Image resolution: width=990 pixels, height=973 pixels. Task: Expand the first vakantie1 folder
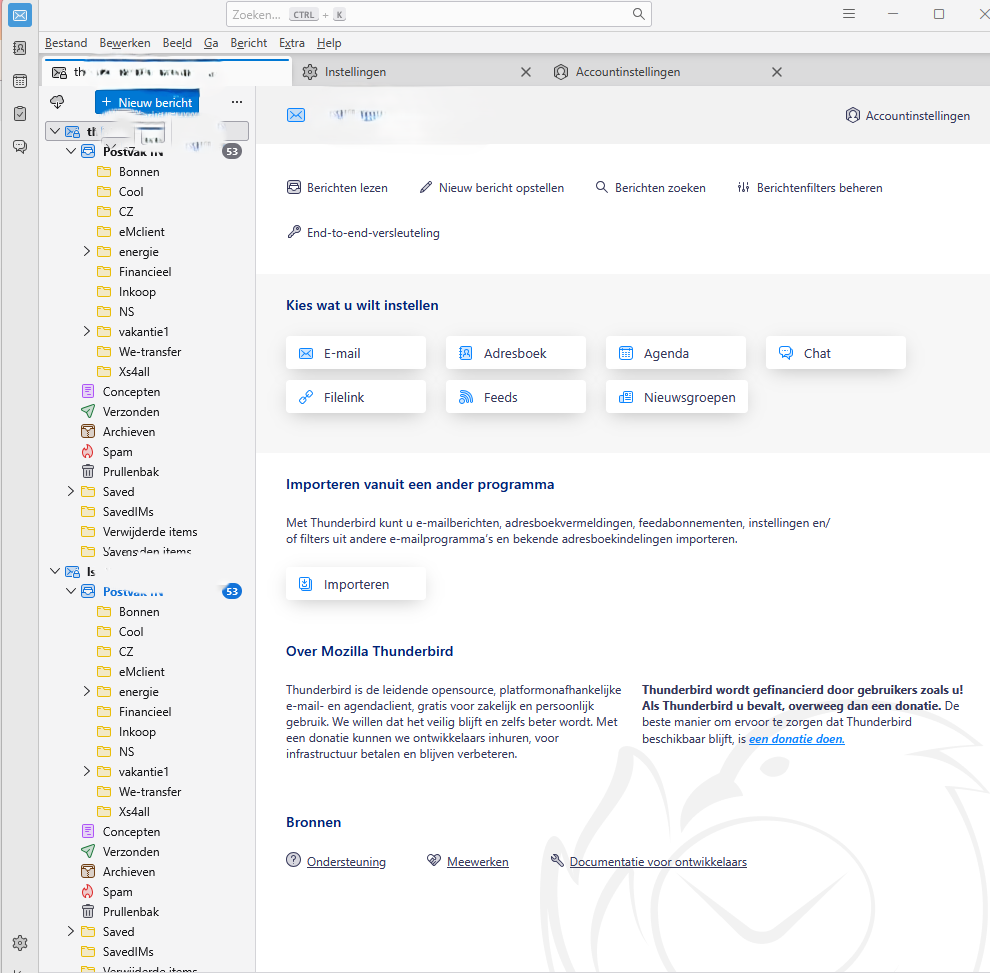click(x=87, y=331)
